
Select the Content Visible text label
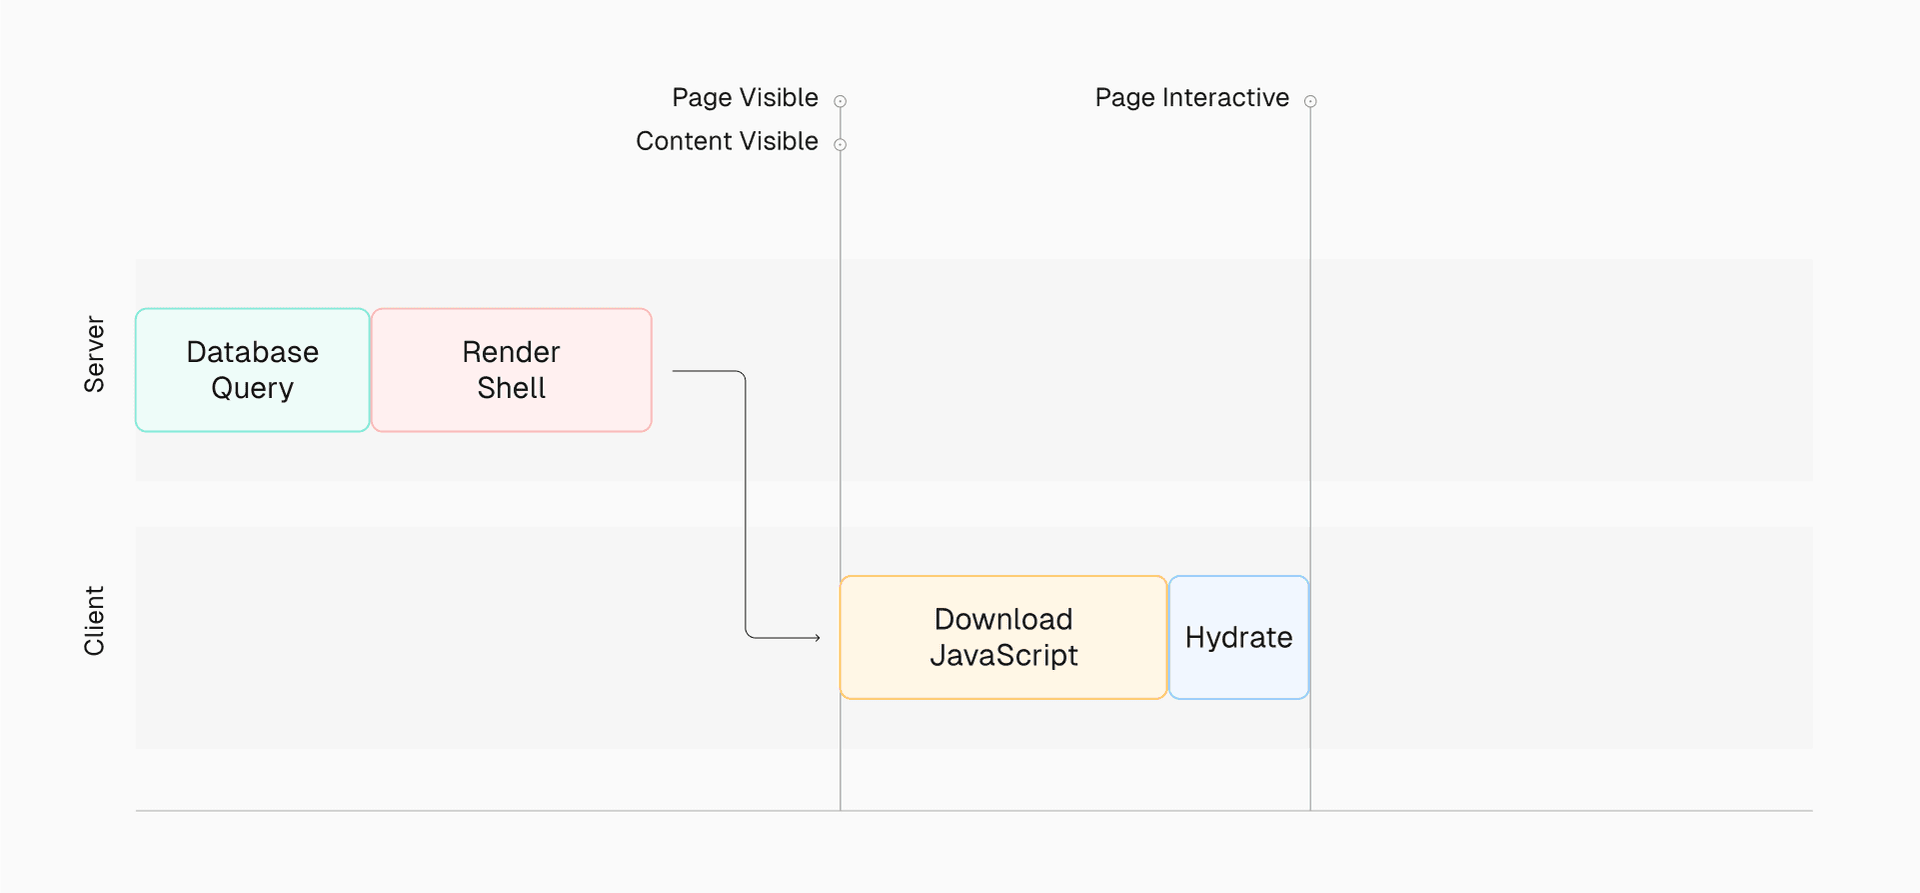[x=726, y=142]
